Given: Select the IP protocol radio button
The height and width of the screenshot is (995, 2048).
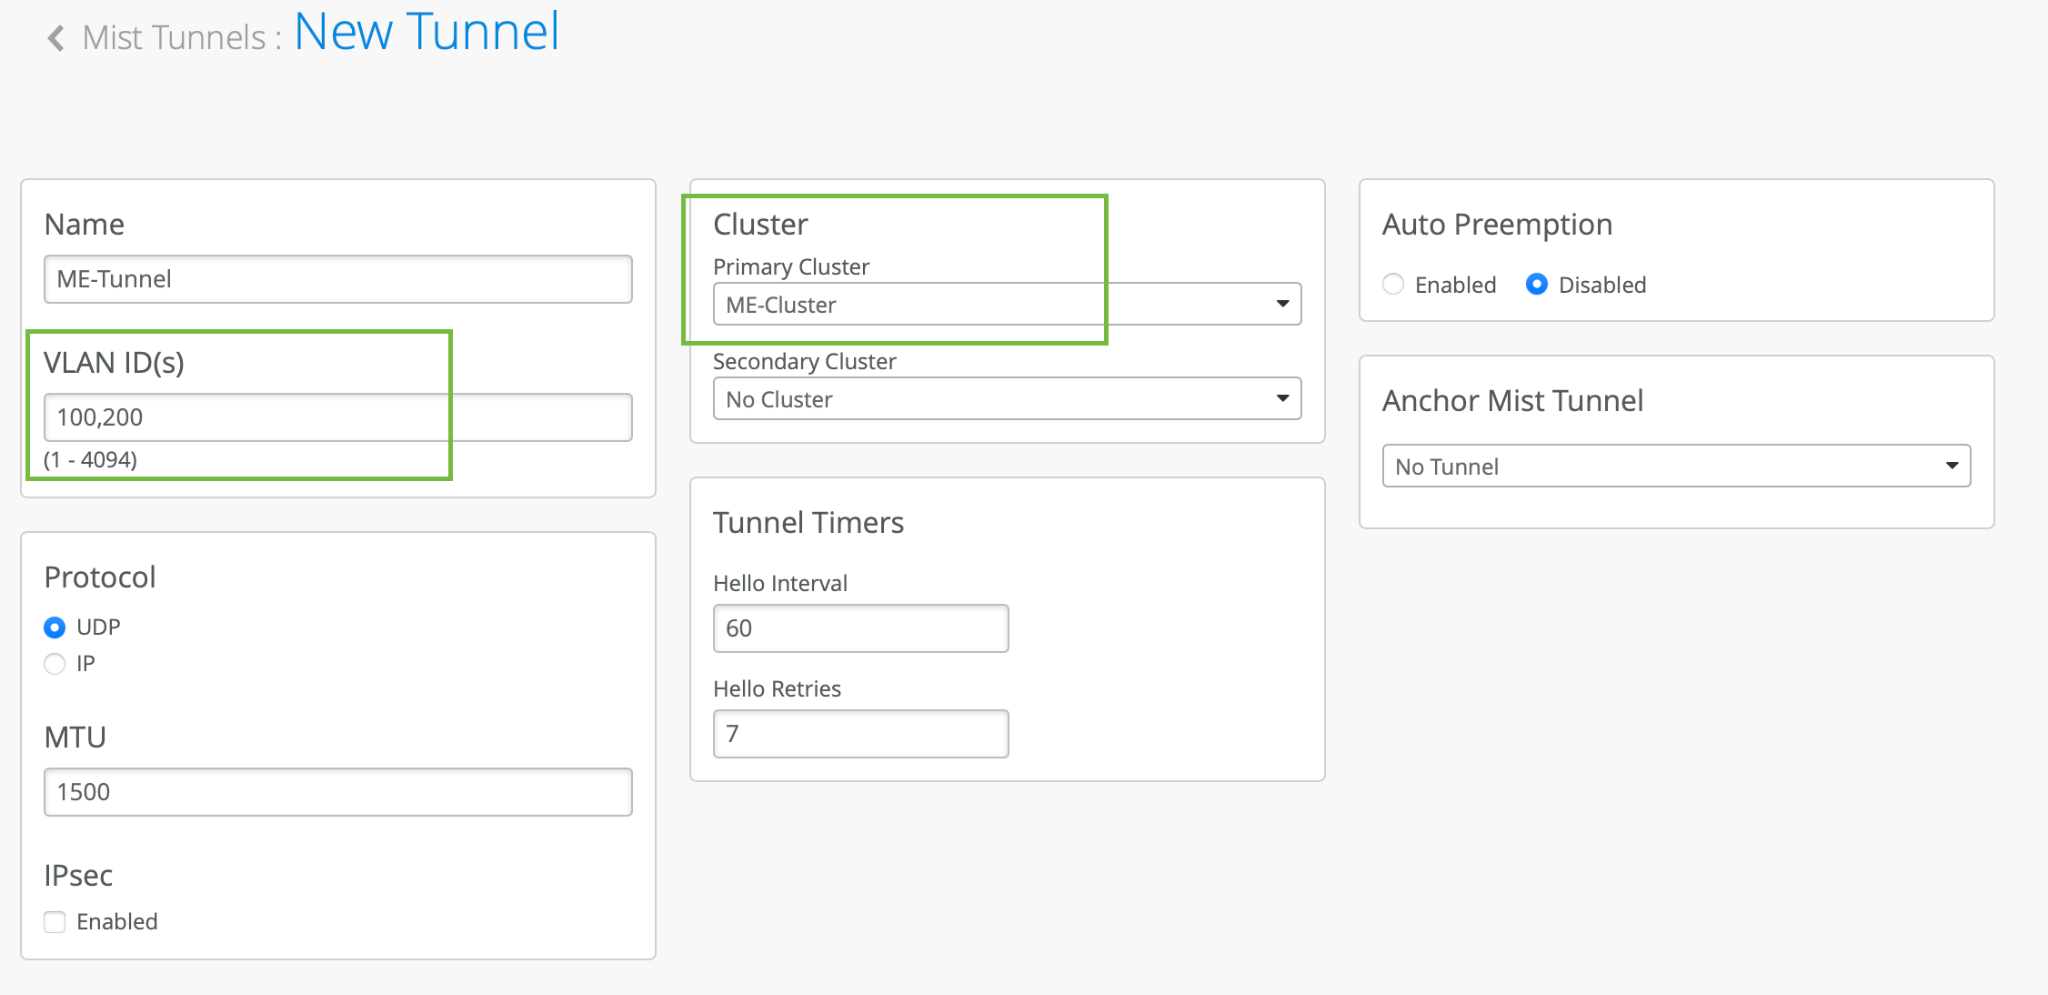Looking at the screenshot, I should (x=55, y=664).
